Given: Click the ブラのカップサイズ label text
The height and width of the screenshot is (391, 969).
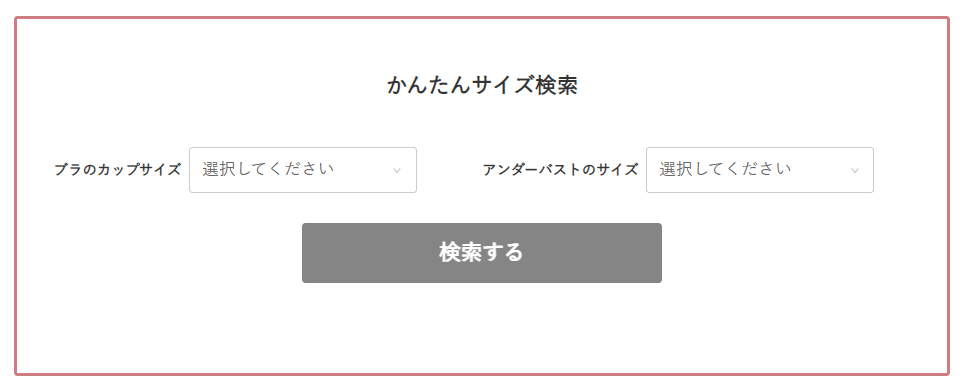Looking at the screenshot, I should pos(117,170).
